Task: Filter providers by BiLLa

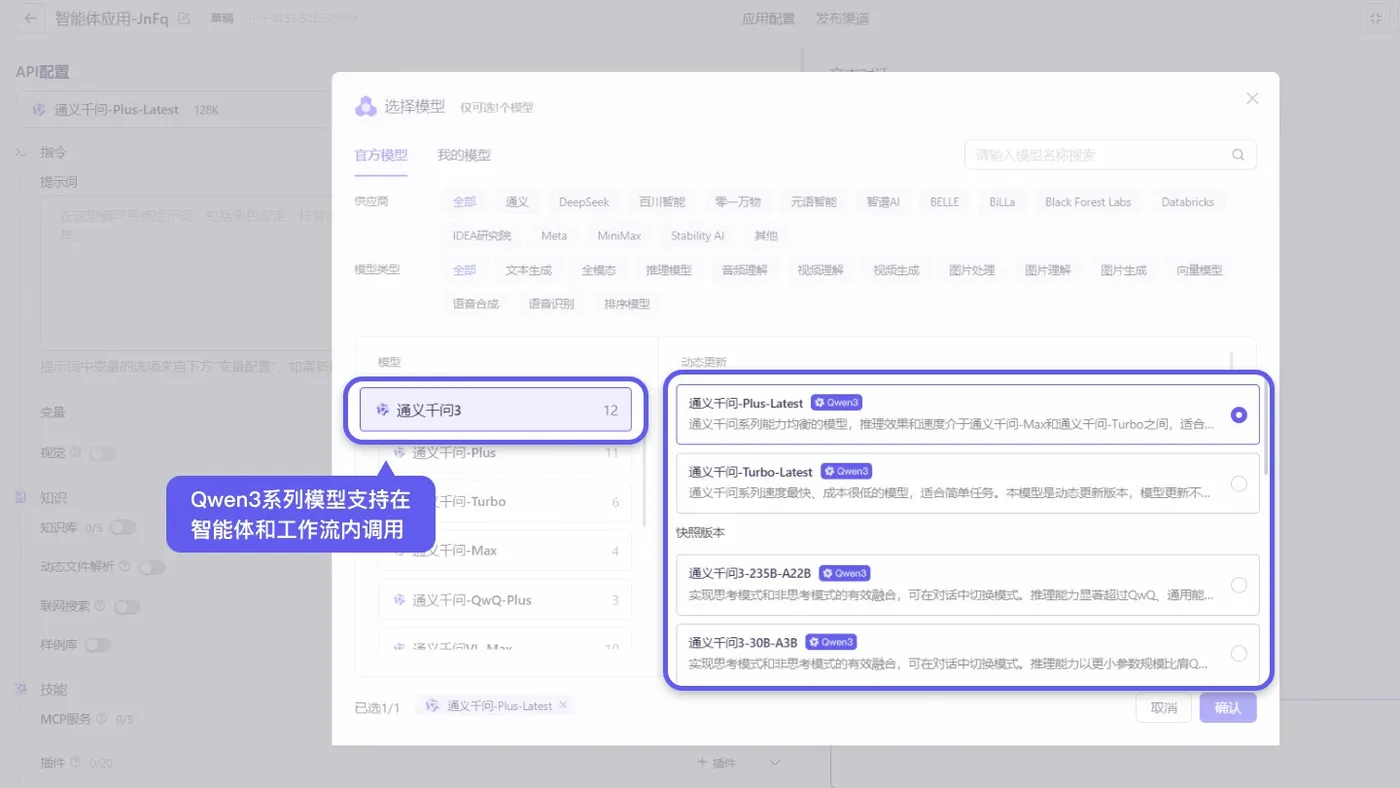Action: coord(1002,202)
